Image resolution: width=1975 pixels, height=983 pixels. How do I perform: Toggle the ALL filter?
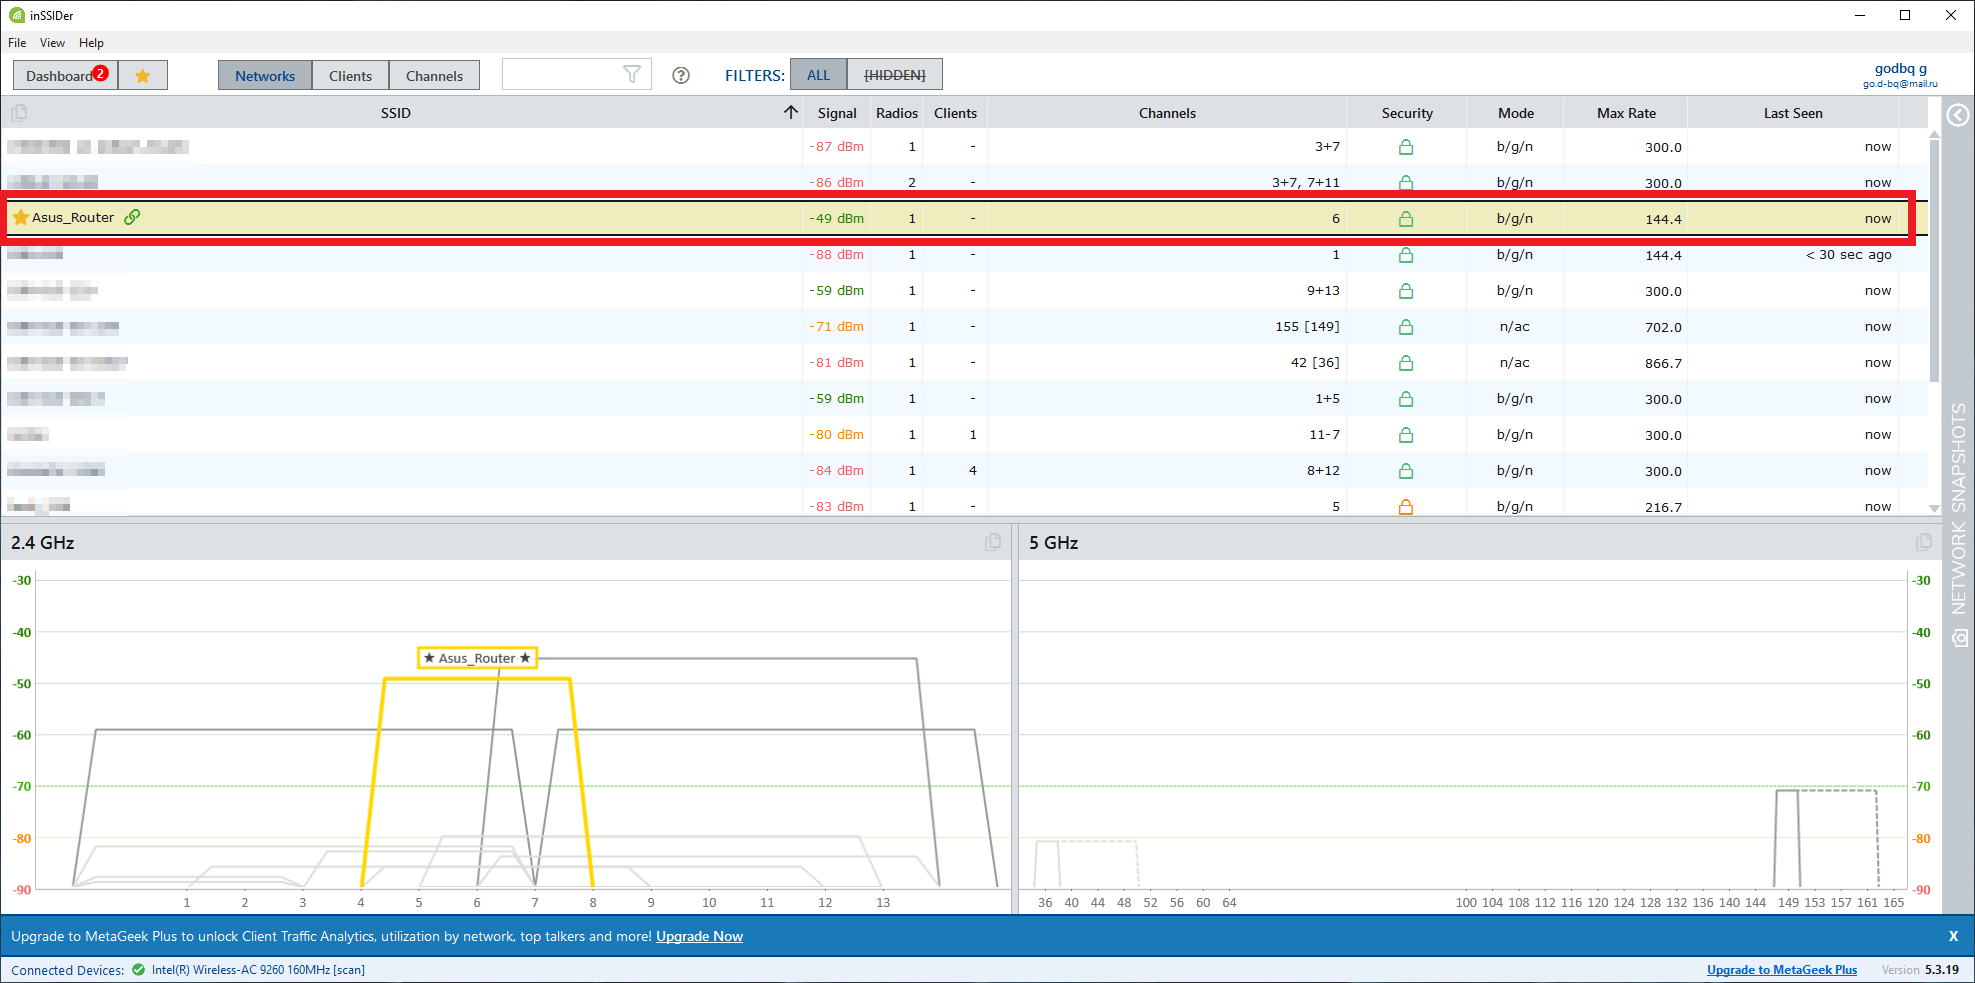tap(818, 75)
